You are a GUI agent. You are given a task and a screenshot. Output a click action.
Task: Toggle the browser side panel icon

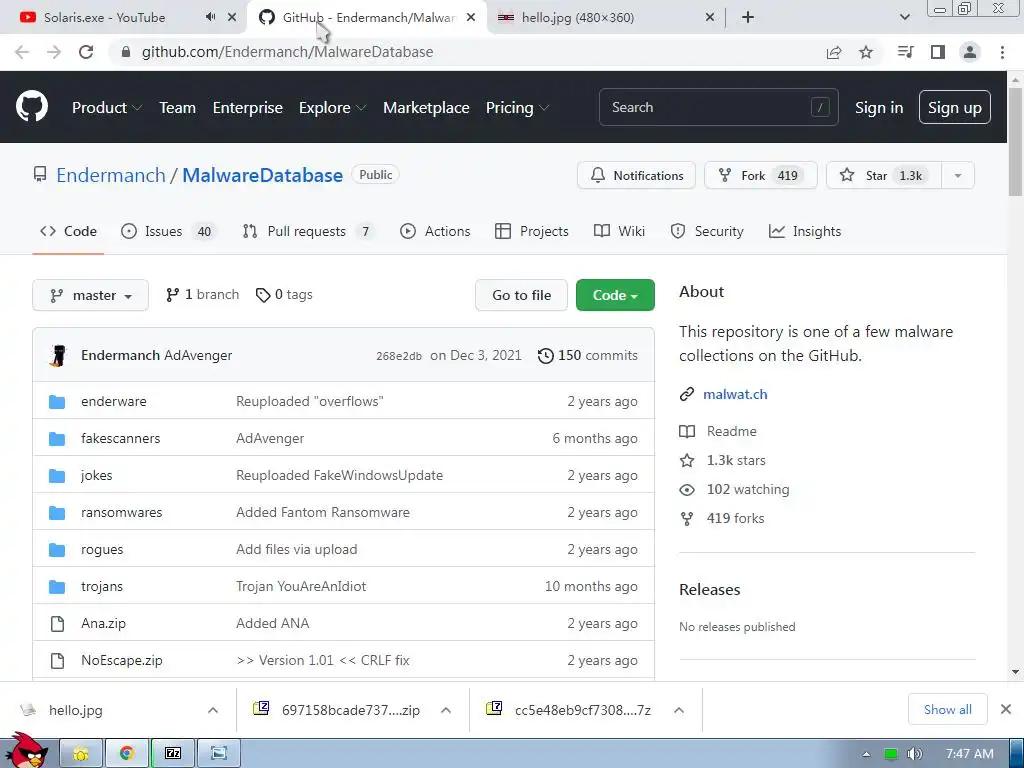[x=938, y=52]
